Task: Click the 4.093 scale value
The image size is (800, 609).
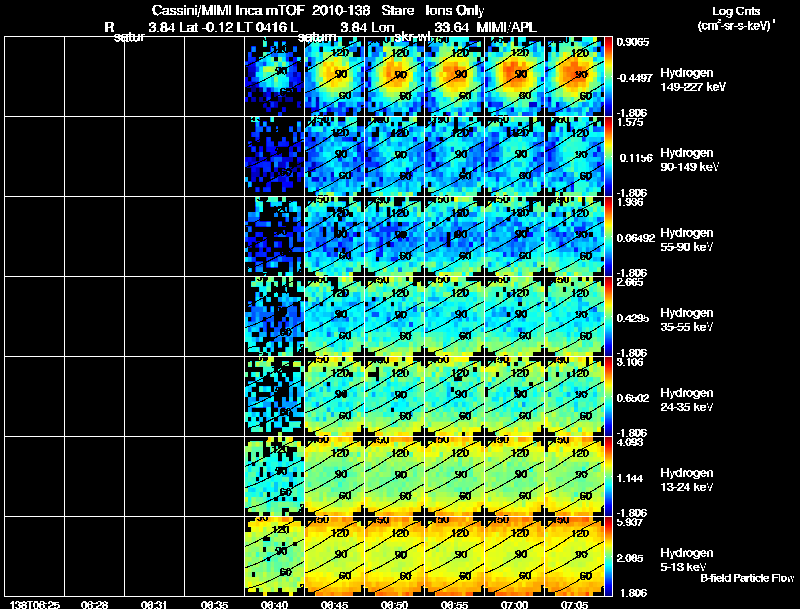Action: pyautogui.click(x=630, y=443)
